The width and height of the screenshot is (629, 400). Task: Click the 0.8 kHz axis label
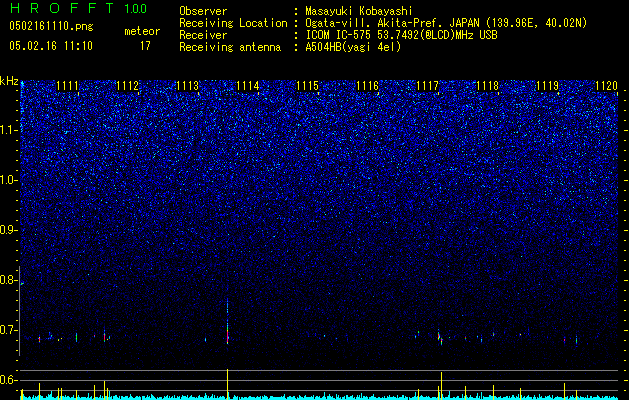tap(8, 280)
